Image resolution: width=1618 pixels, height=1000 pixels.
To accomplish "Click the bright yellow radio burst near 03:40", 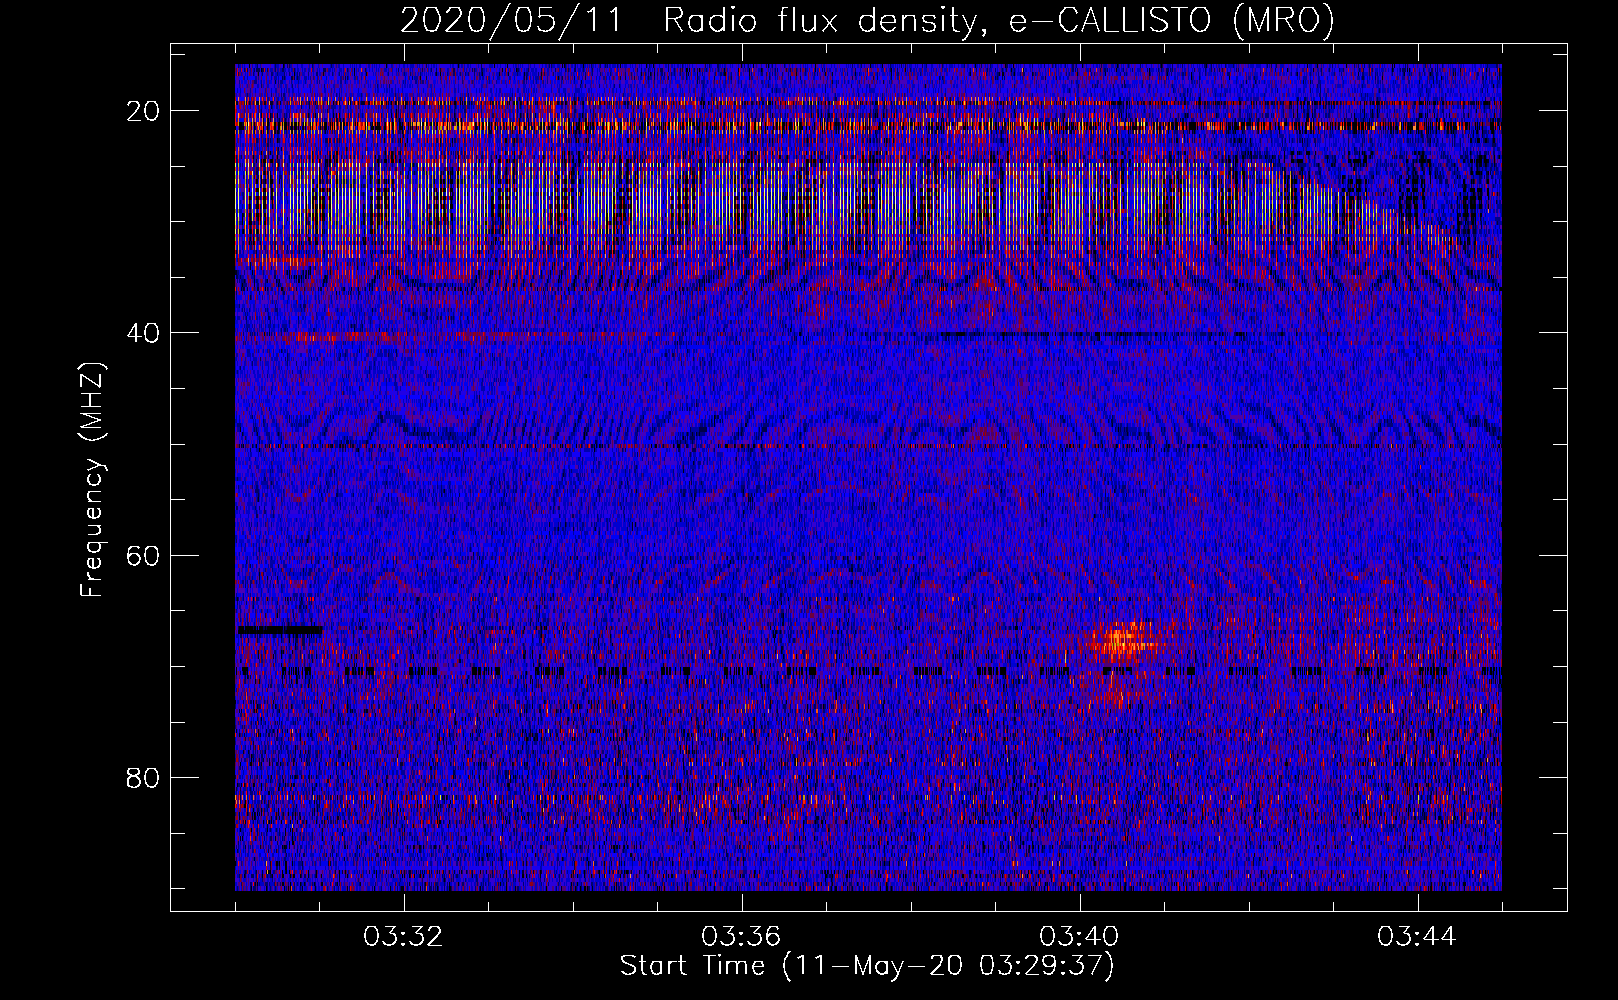I will pos(1124,642).
